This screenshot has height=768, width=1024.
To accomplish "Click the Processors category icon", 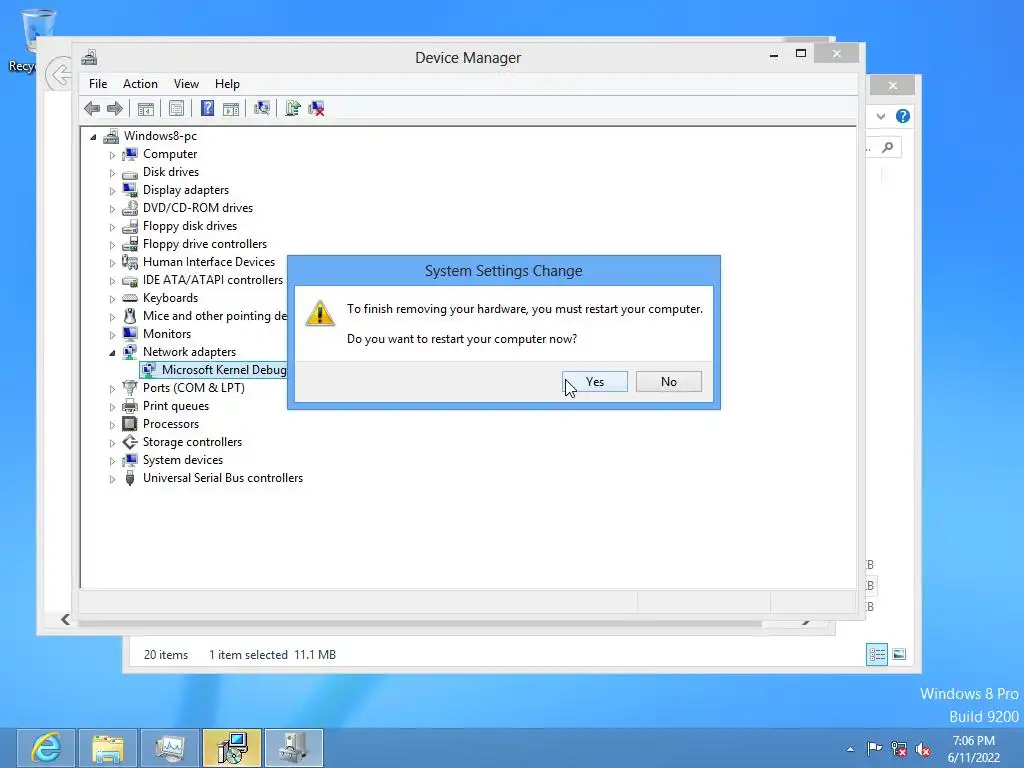I will pyautogui.click(x=130, y=424).
